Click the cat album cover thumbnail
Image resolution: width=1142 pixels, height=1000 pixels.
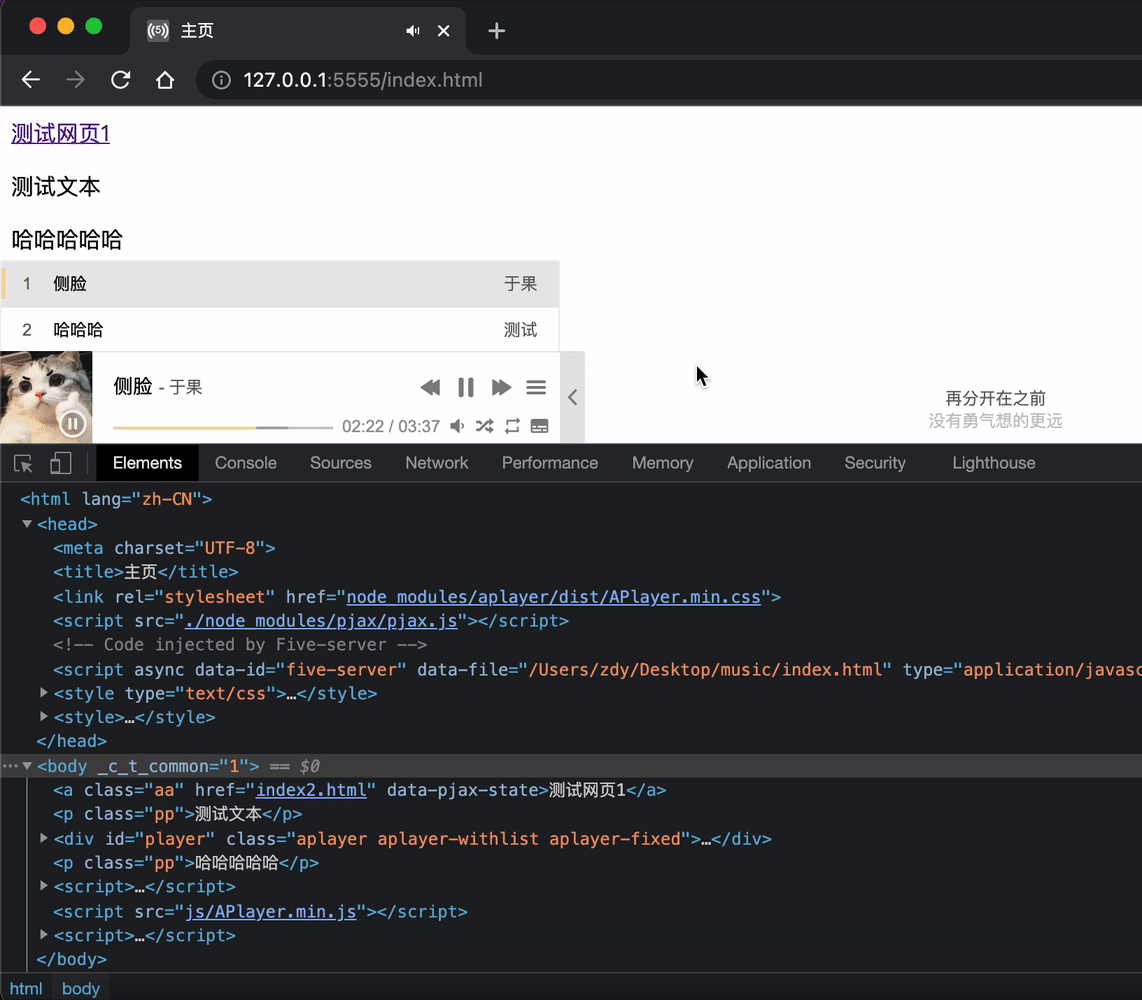[46, 397]
